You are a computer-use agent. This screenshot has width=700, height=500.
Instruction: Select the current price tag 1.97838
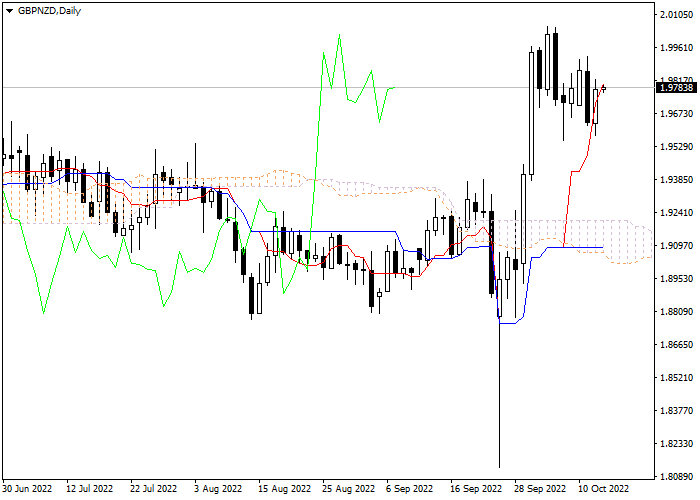tap(676, 87)
